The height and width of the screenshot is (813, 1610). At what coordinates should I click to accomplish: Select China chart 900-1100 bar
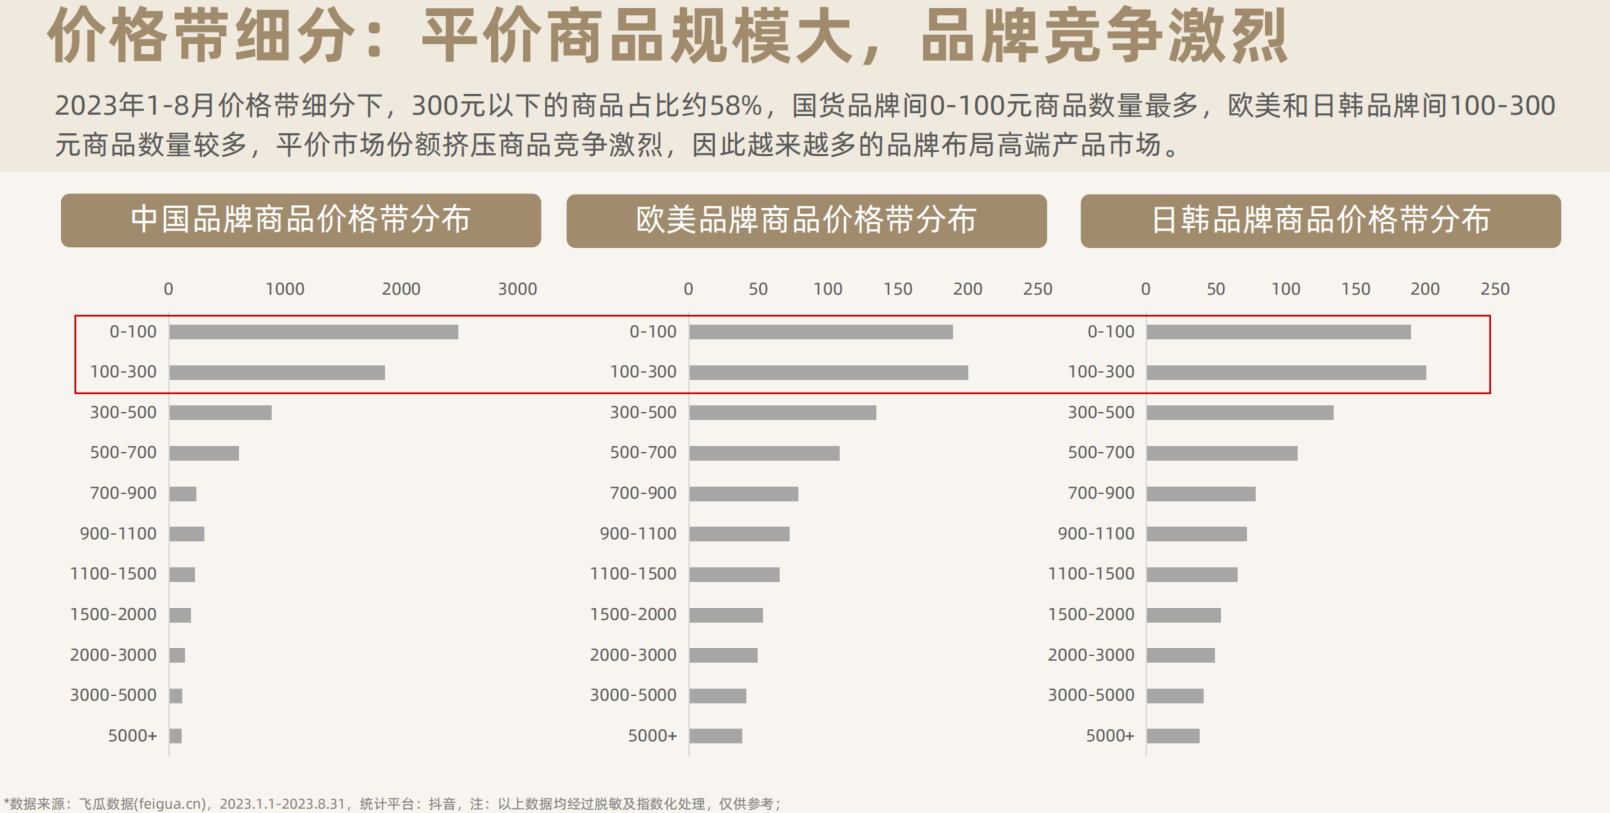[x=187, y=534]
